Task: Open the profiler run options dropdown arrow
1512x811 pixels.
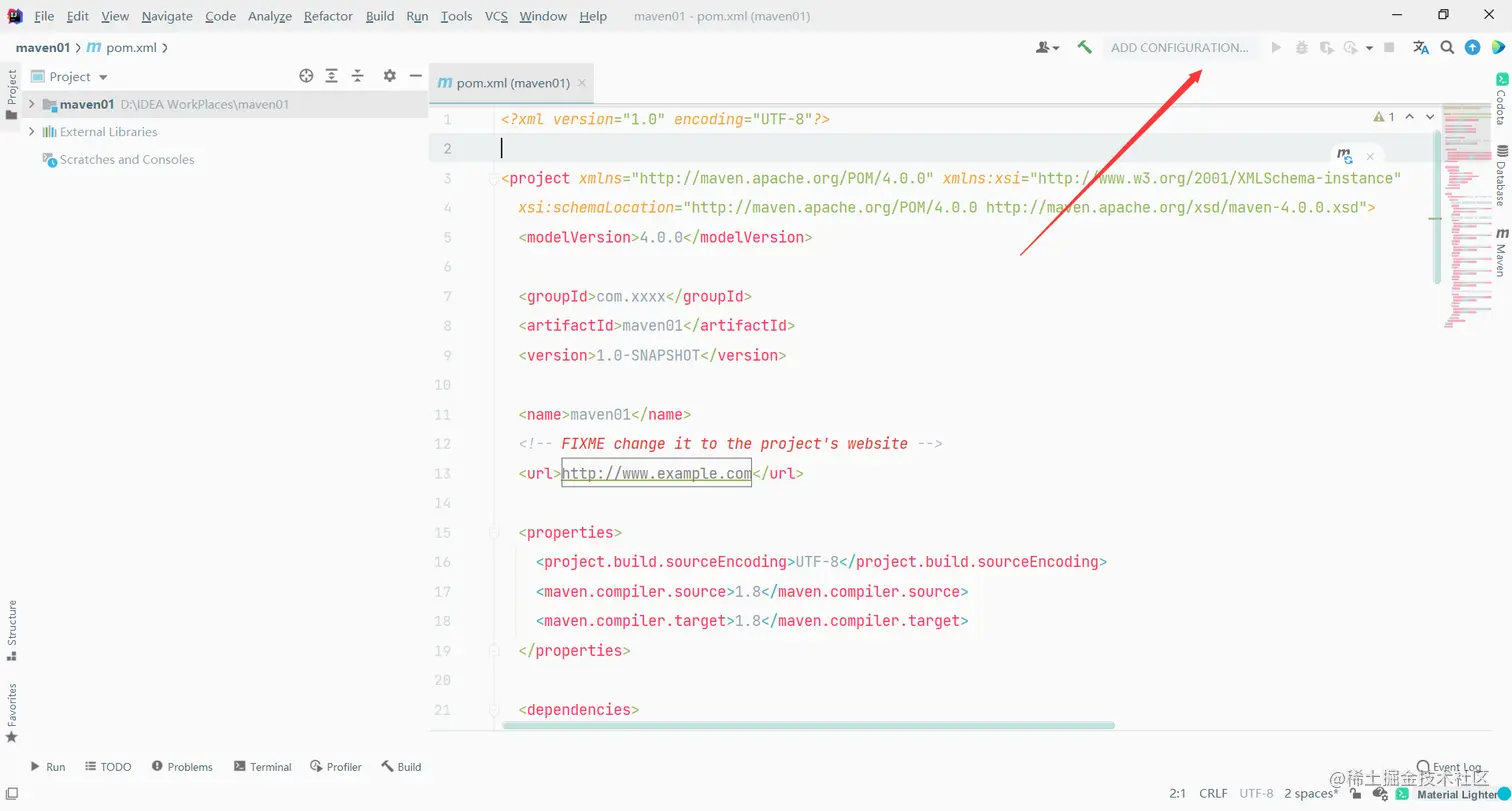Action: [x=1369, y=47]
